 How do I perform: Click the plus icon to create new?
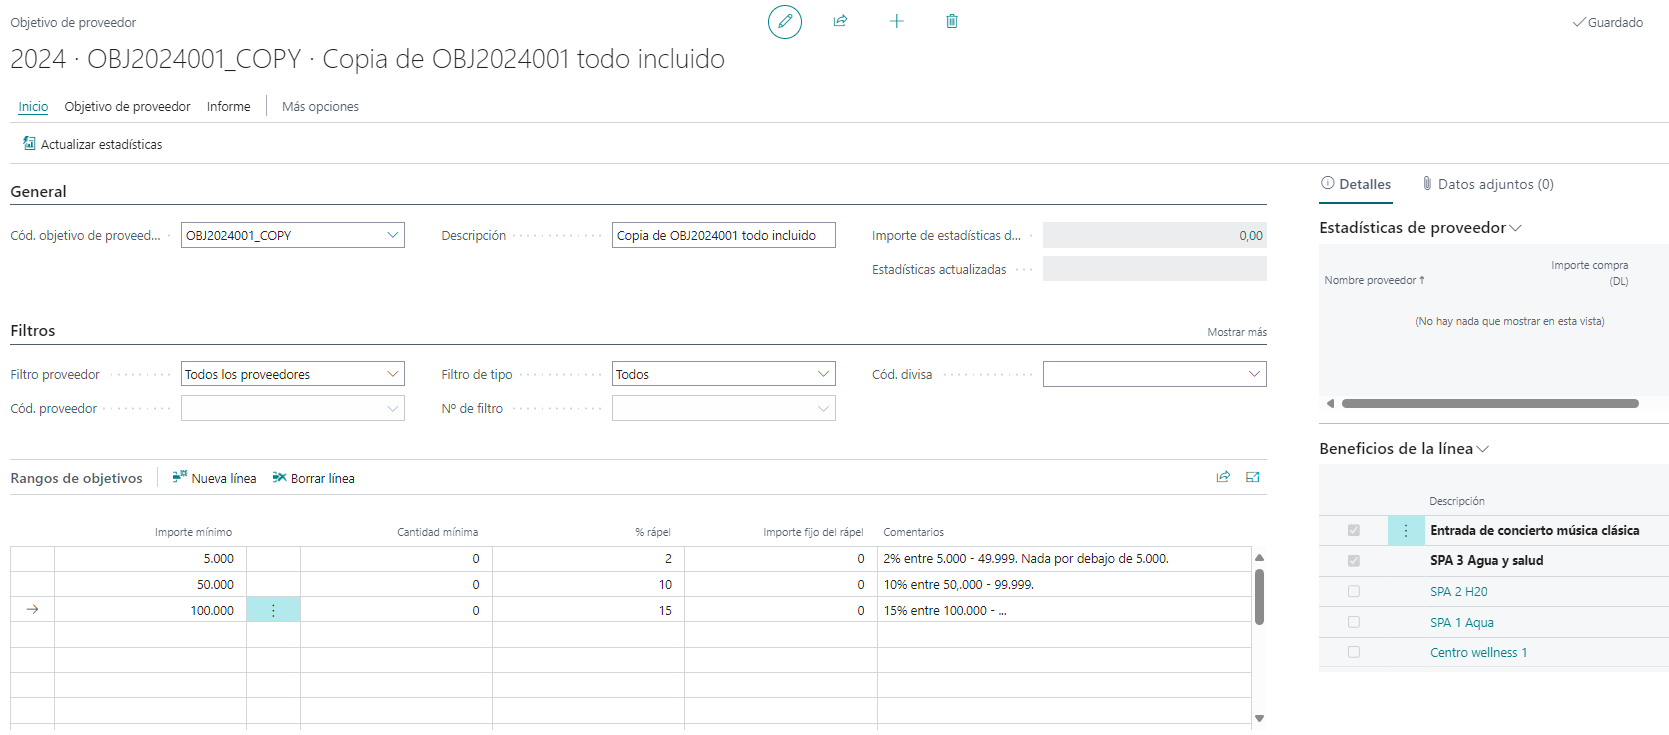[x=896, y=21]
